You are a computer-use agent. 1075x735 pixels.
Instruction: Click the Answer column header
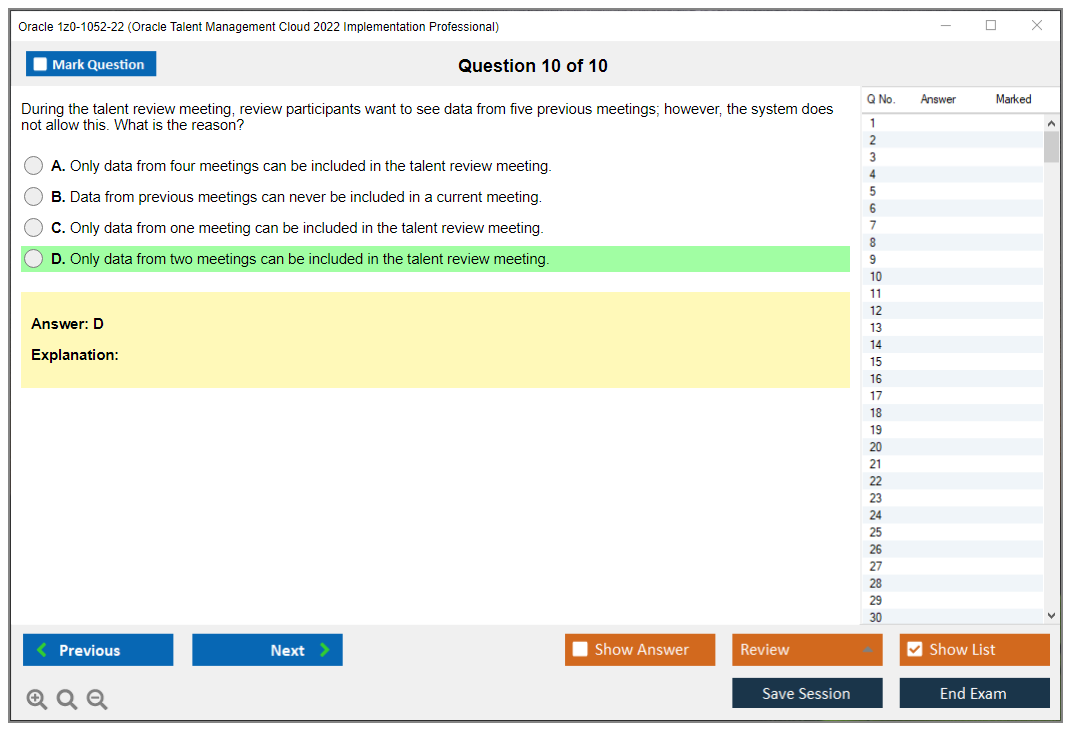click(938, 99)
